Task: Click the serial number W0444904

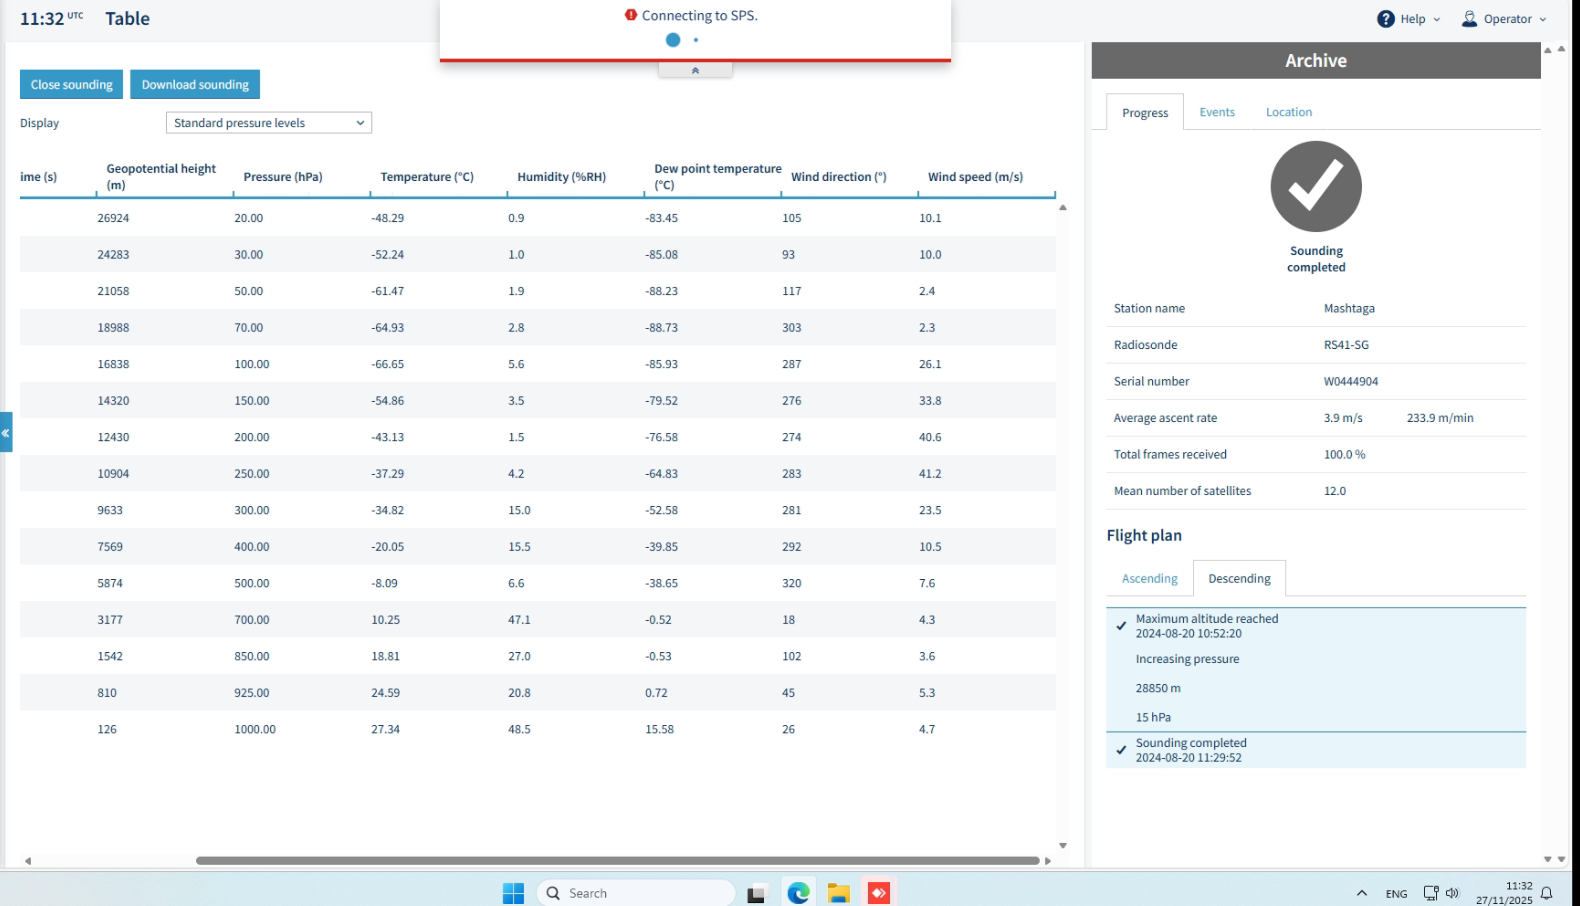Action: (1351, 382)
